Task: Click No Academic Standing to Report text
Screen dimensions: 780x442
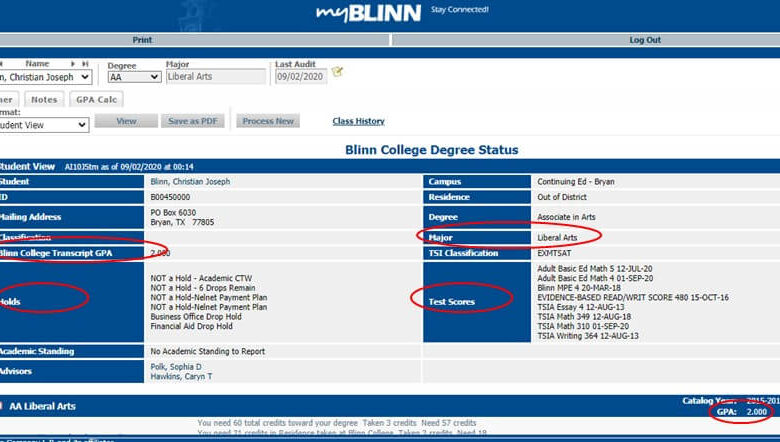Action: click(207, 352)
